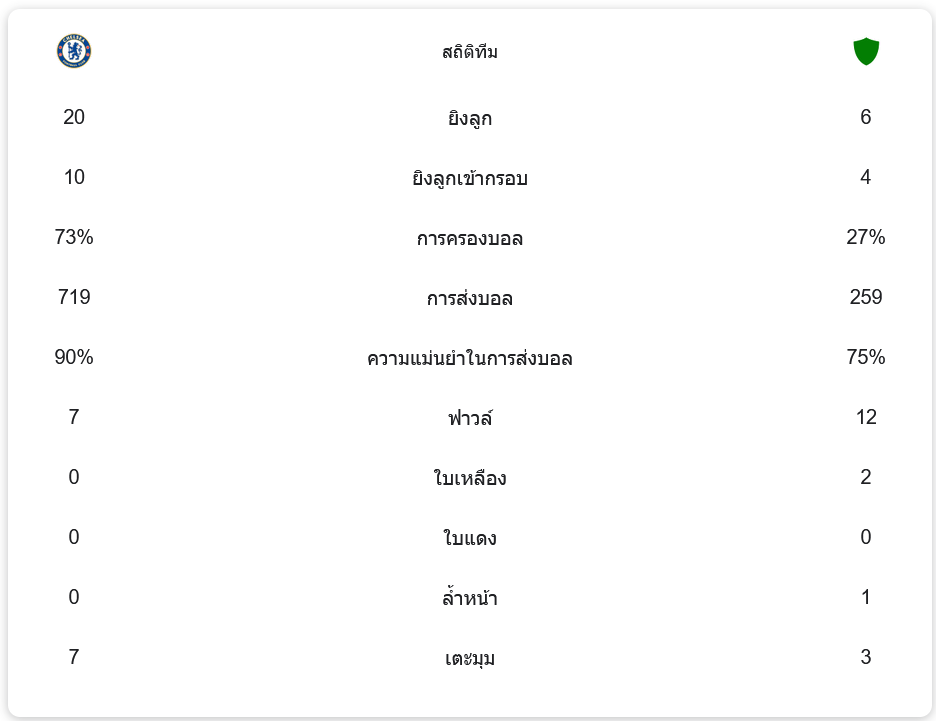Click the opponent's 27% possession value
Screen dimensions: 936x721
[x=865, y=237]
